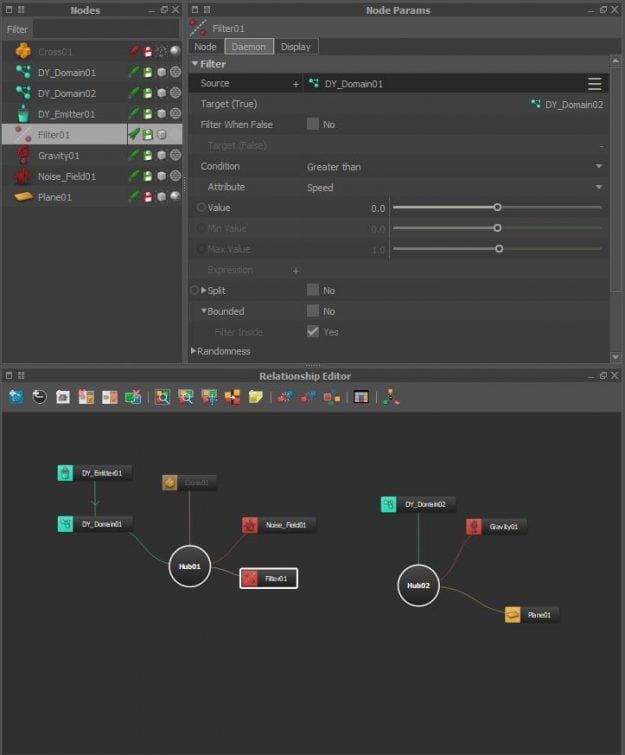Select the Daemon tab
This screenshot has width=625, height=755.
248,47
